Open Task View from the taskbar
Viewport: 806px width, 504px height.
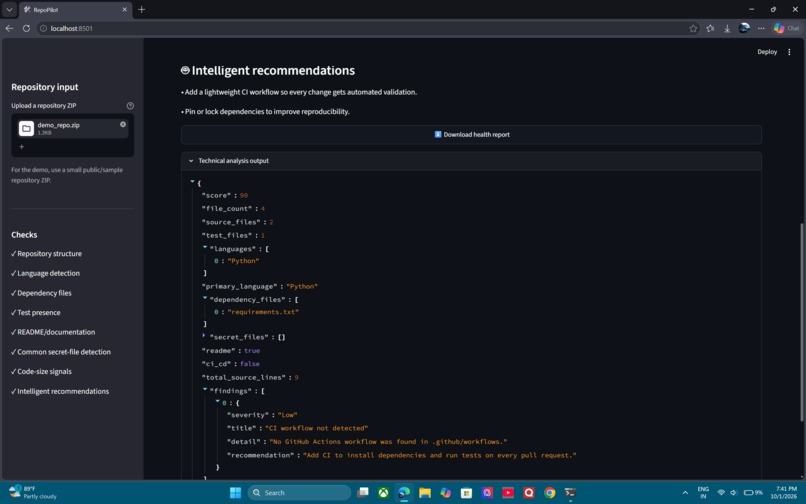pyautogui.click(x=363, y=493)
